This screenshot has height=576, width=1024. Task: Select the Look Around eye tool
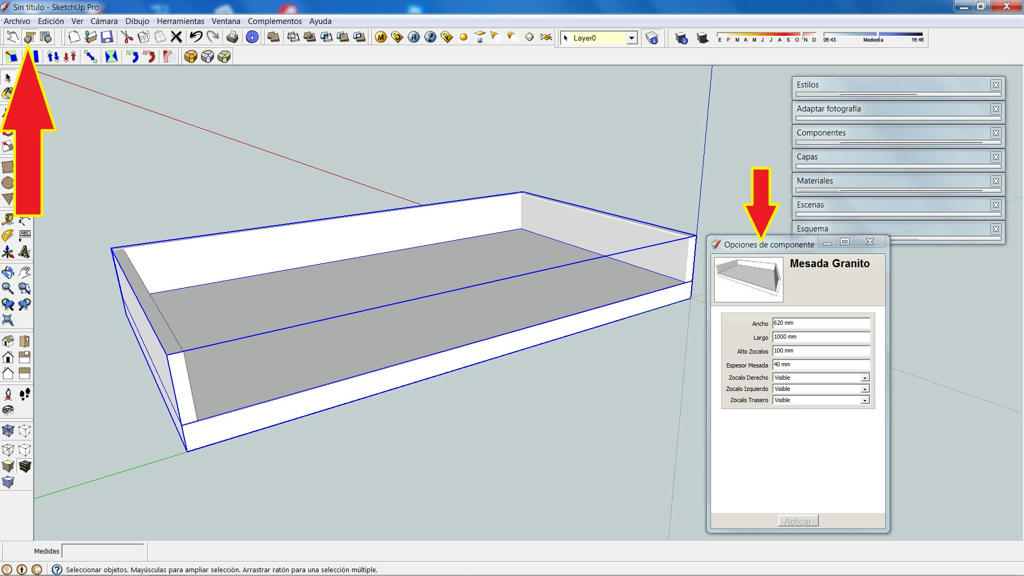8,410
